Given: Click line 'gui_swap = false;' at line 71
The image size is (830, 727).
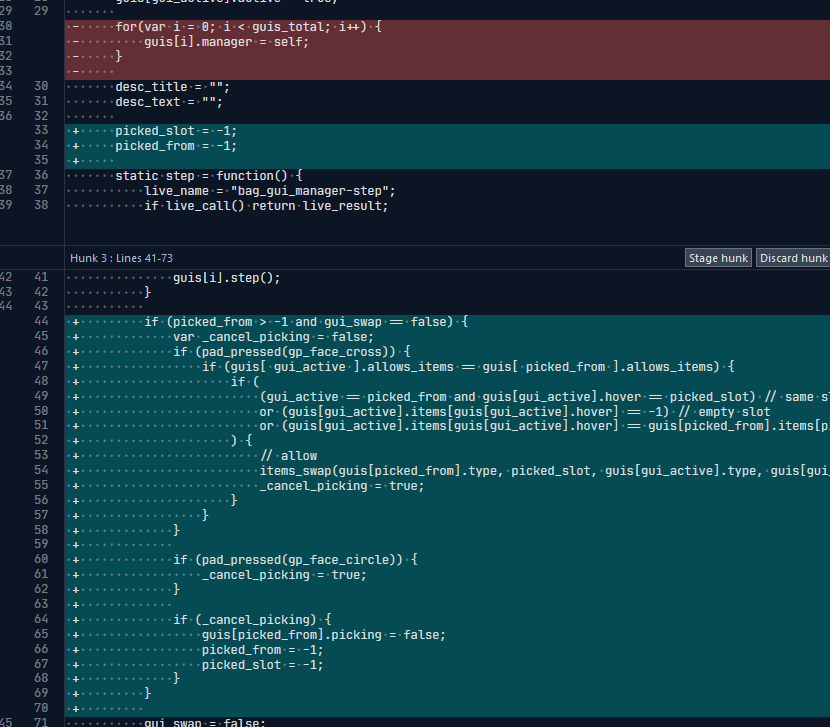Looking at the screenshot, I should (205, 722).
